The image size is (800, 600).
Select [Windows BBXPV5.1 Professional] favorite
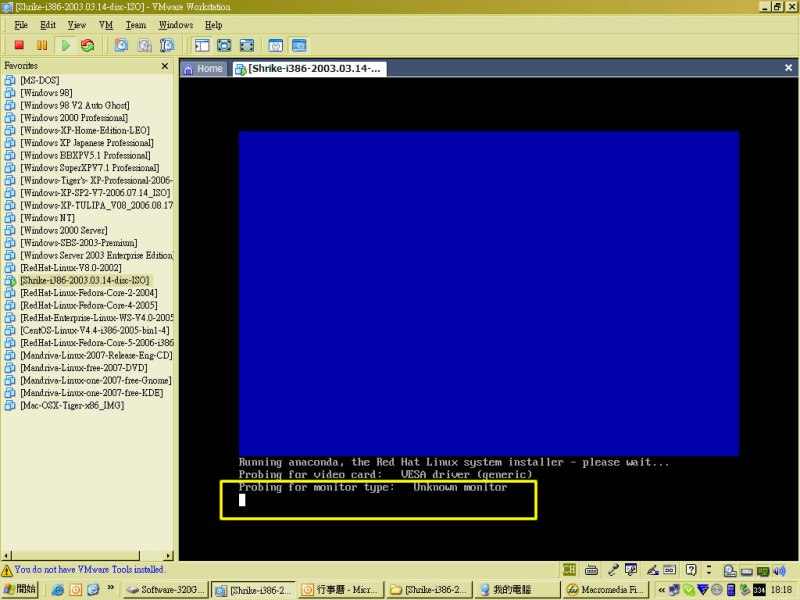click(x=86, y=156)
